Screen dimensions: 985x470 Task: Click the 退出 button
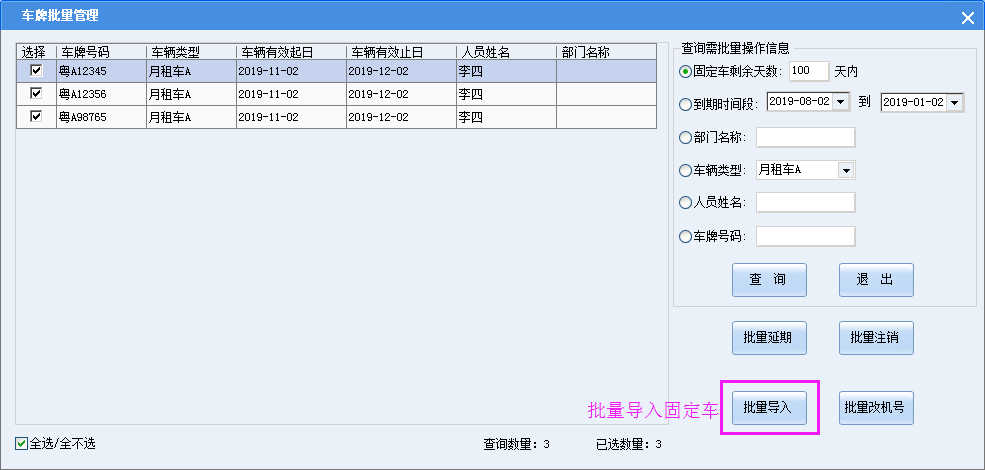[x=876, y=280]
